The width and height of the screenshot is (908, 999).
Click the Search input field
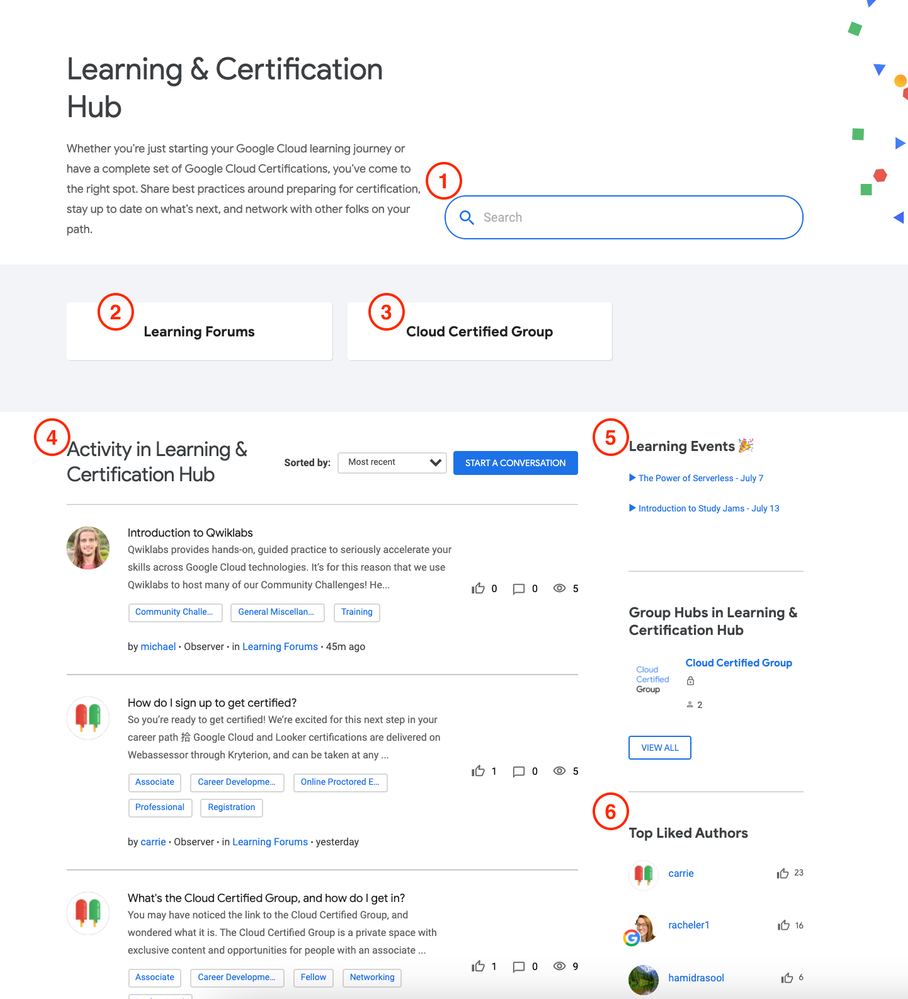click(624, 217)
